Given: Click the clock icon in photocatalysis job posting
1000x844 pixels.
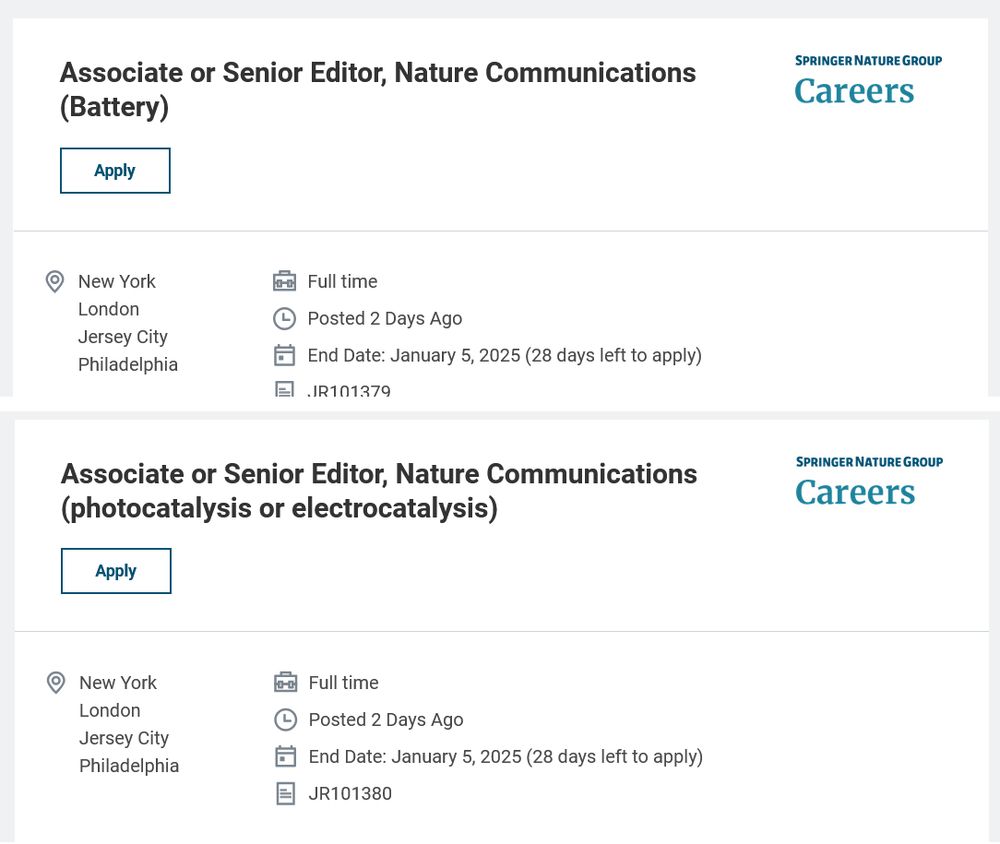Looking at the screenshot, I should 286,720.
